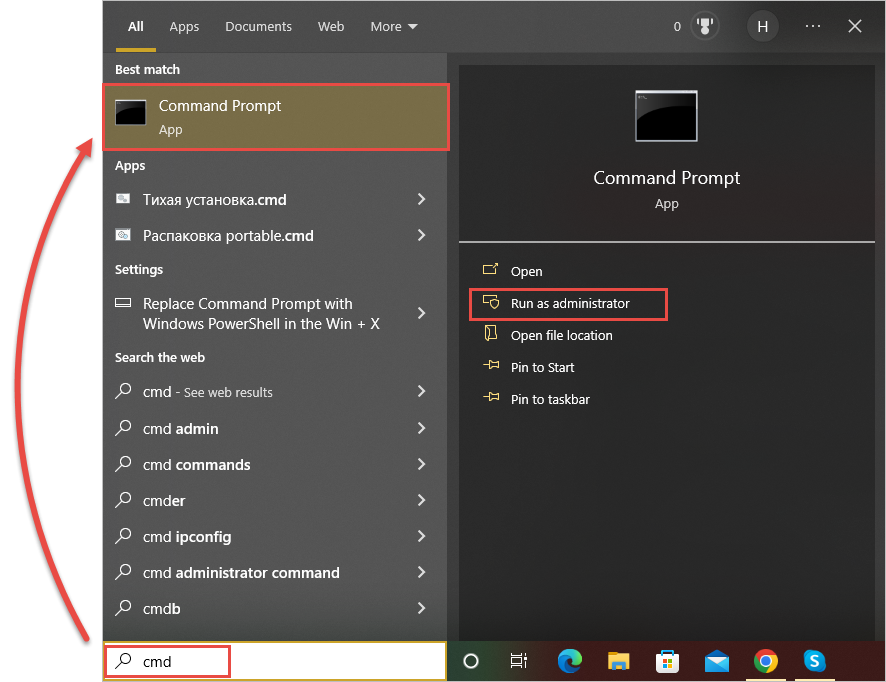
Task: Expand arrow next to Тихая установка.cmd
Action: [x=421, y=199]
